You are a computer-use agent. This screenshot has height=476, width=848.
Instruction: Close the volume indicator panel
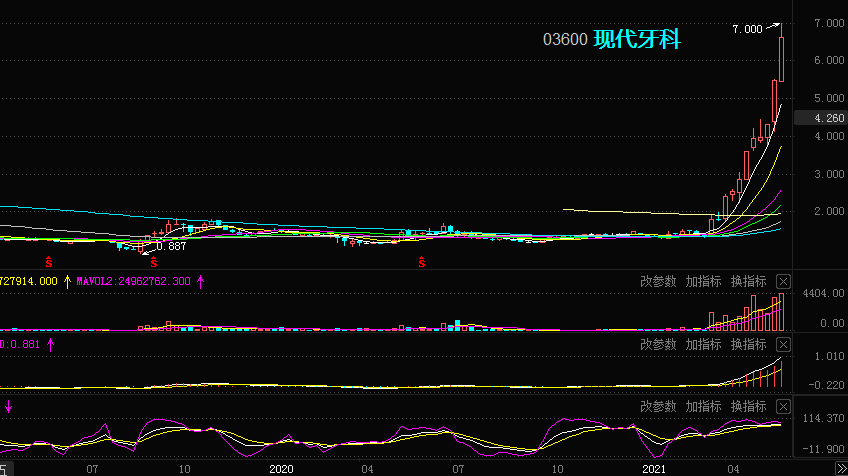[x=783, y=282]
